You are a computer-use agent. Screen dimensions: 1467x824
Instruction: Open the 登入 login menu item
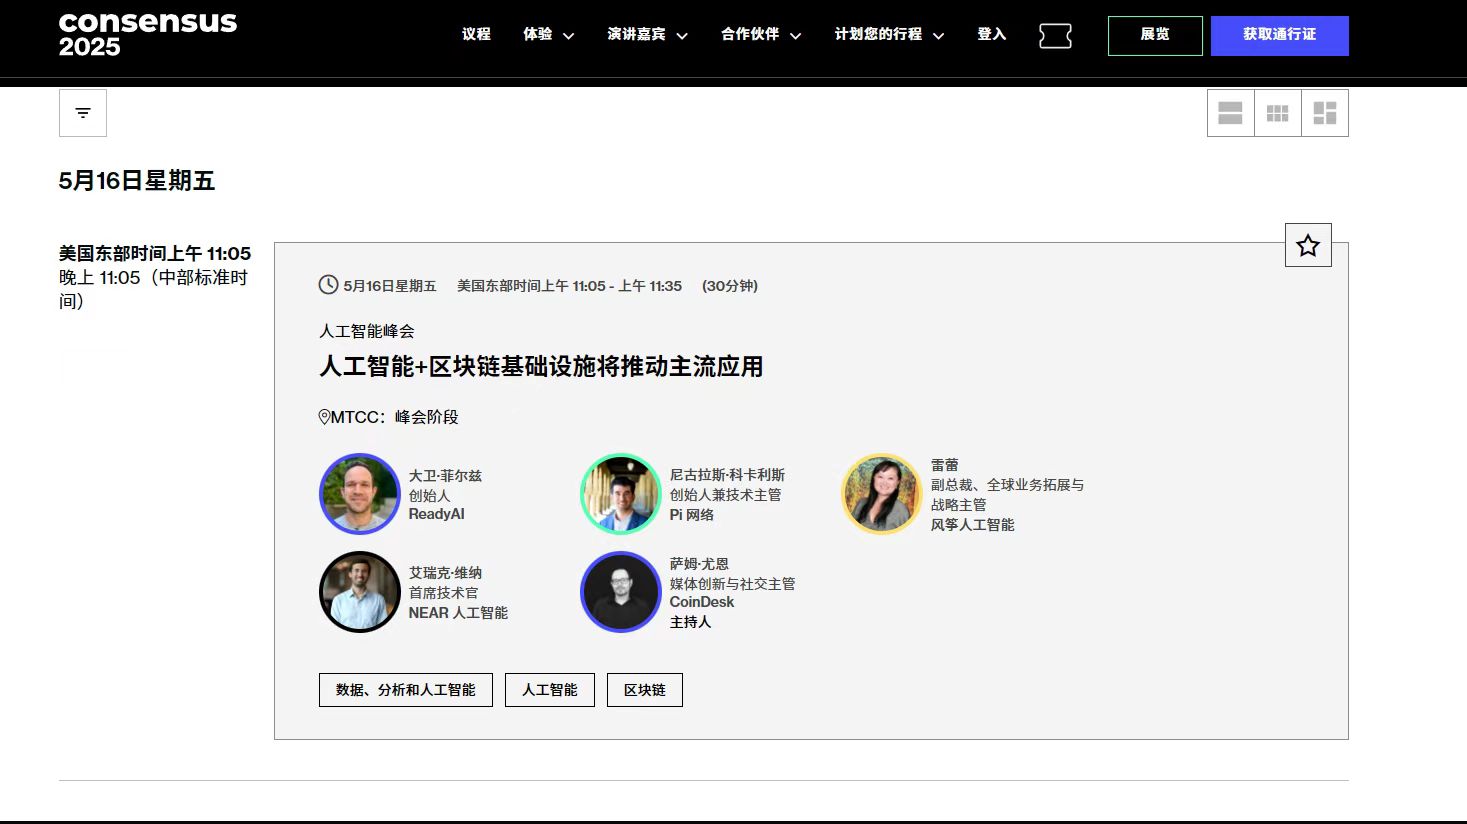[x=991, y=34]
